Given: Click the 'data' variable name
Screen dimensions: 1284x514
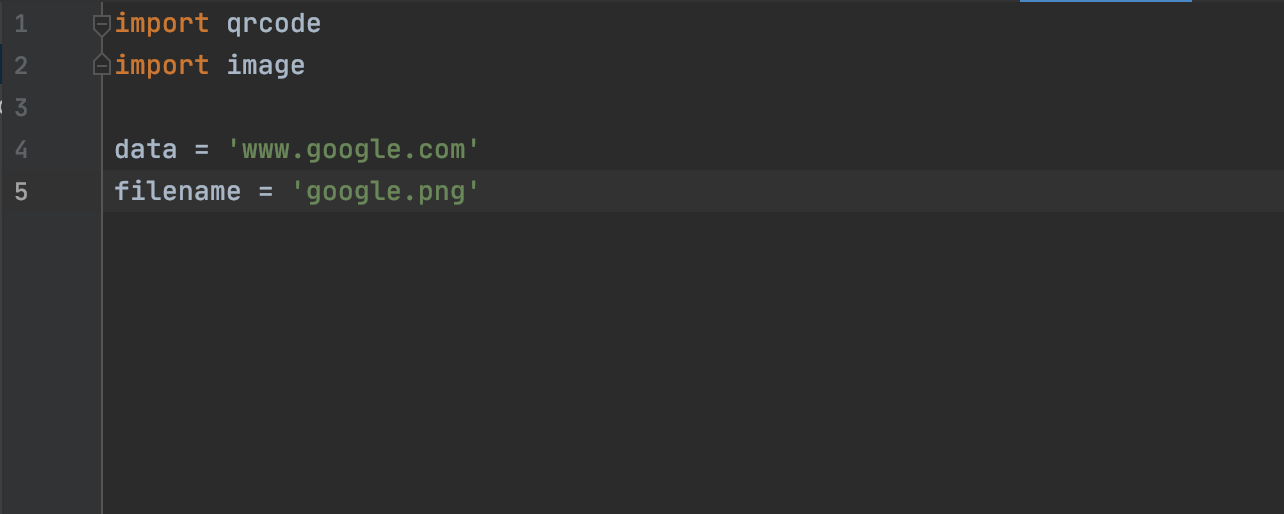Looking at the screenshot, I should point(145,150).
